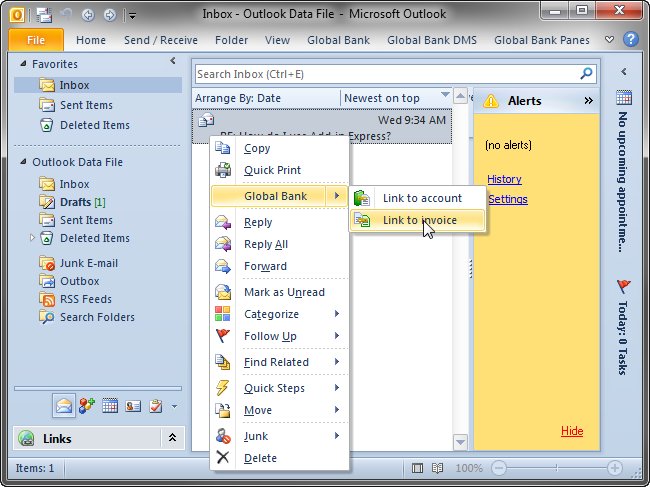Zoom out with the minus button
The image size is (650, 487).
click(x=499, y=468)
